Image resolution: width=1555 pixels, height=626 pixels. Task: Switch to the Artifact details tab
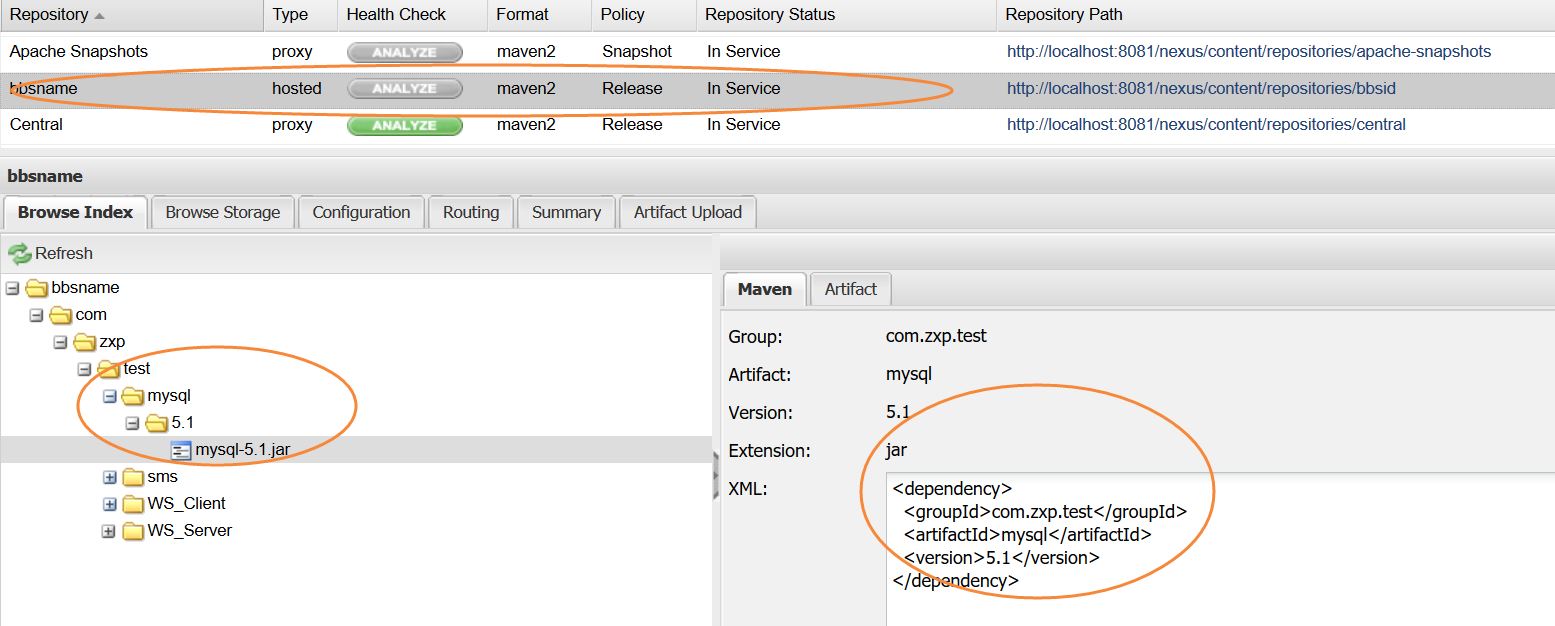(850, 289)
